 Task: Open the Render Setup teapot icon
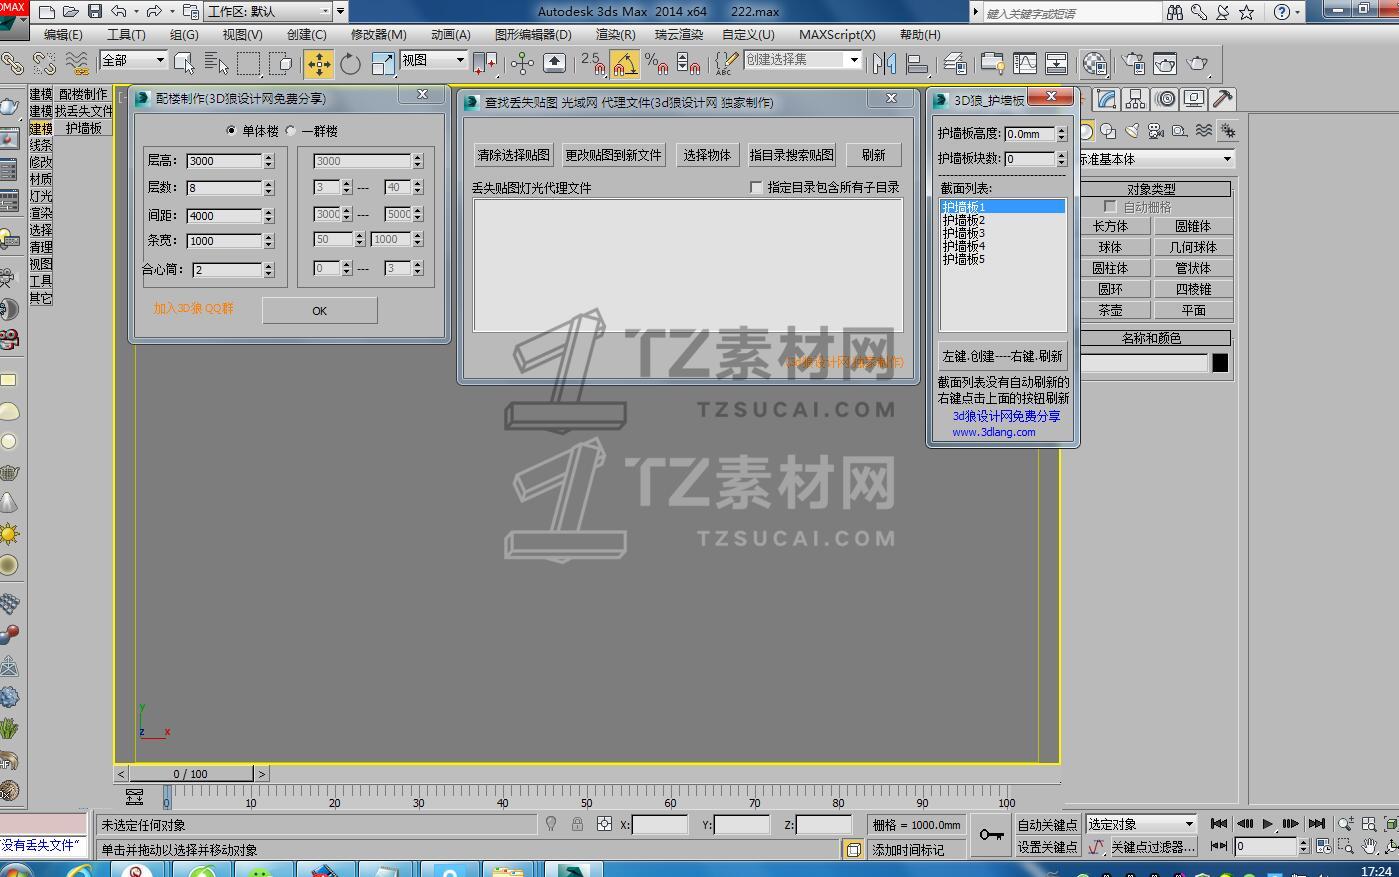(x=1133, y=64)
